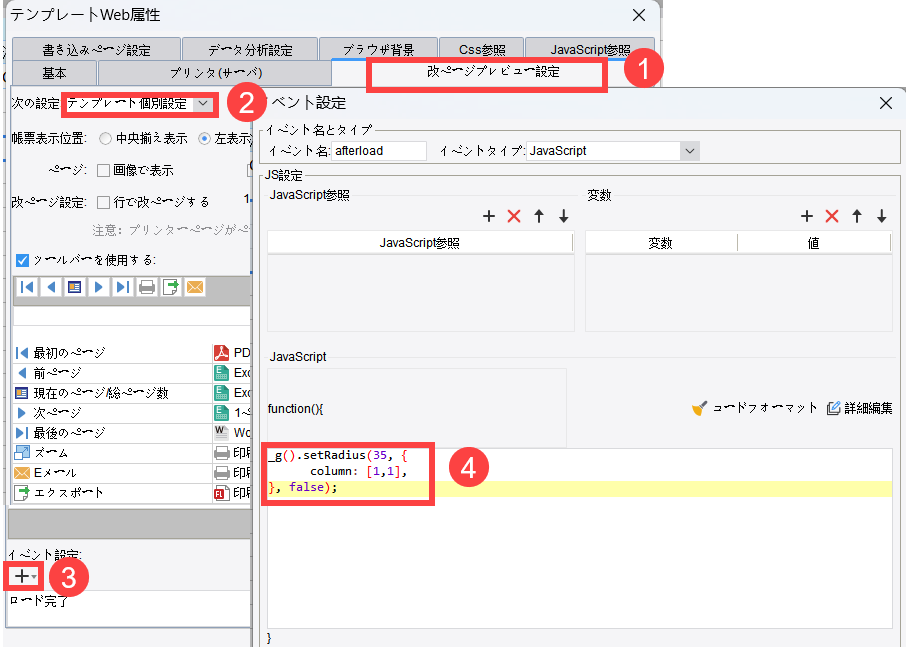Move 変数 entry up
906x647 pixels.
(856, 216)
